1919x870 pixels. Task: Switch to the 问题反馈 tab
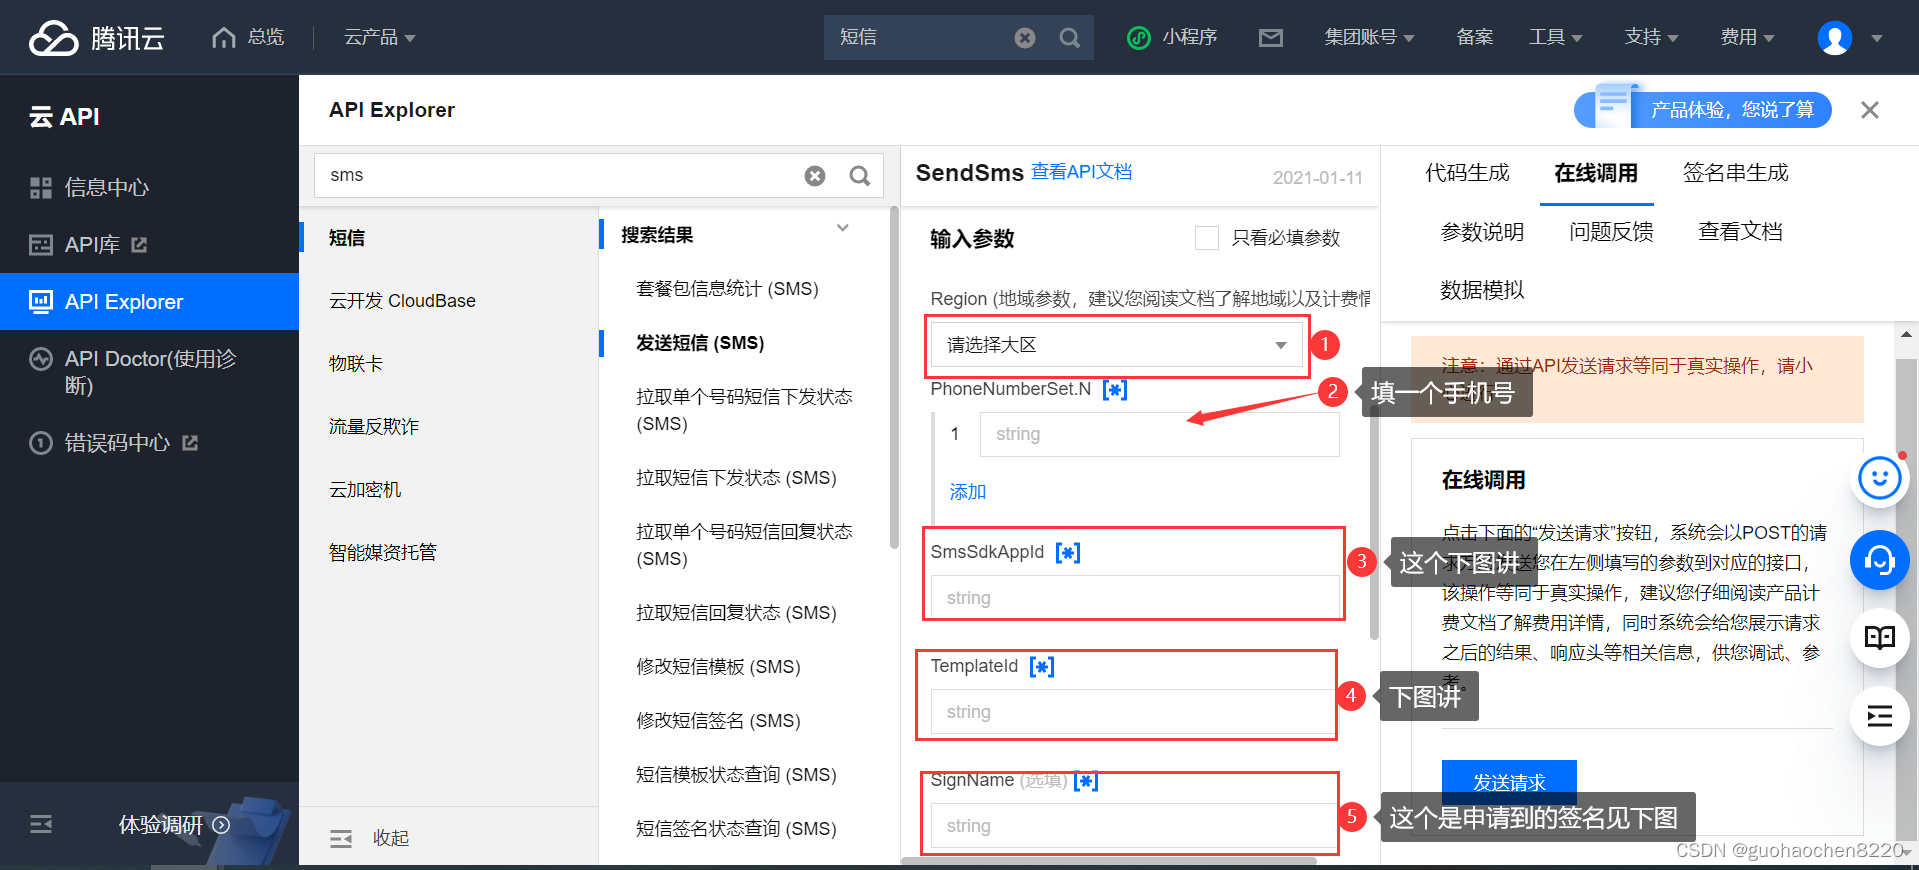[x=1611, y=232]
